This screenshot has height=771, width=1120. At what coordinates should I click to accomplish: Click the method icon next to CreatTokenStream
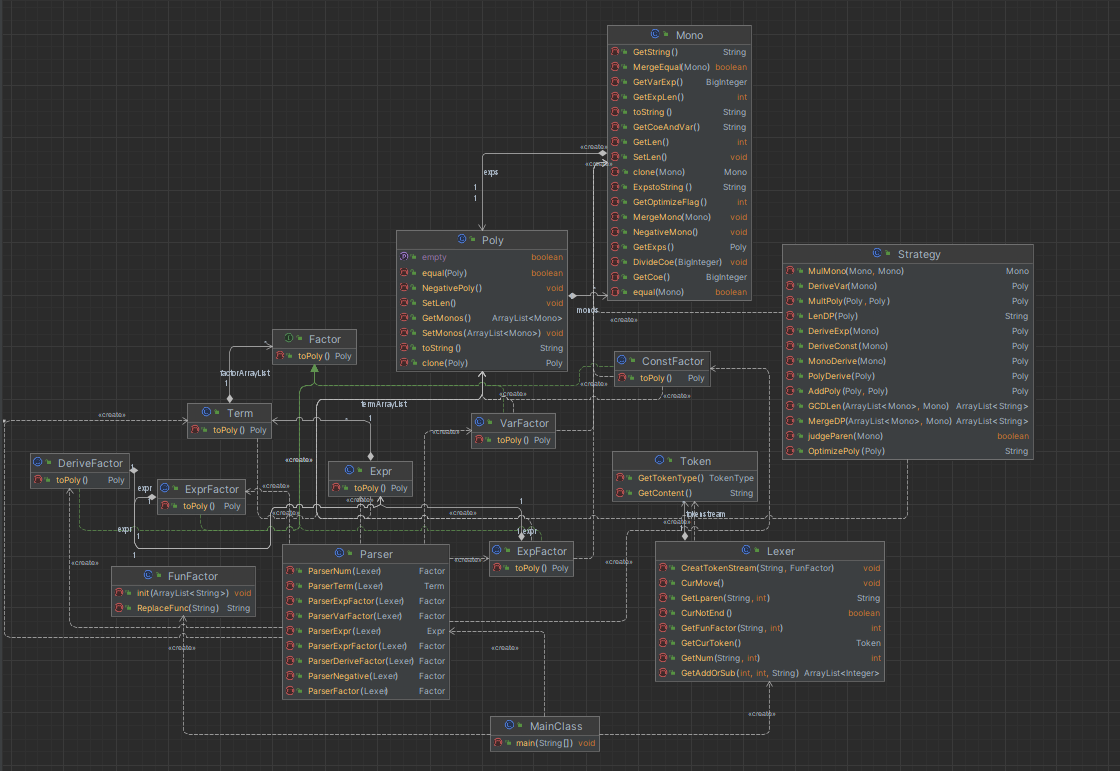click(x=664, y=568)
